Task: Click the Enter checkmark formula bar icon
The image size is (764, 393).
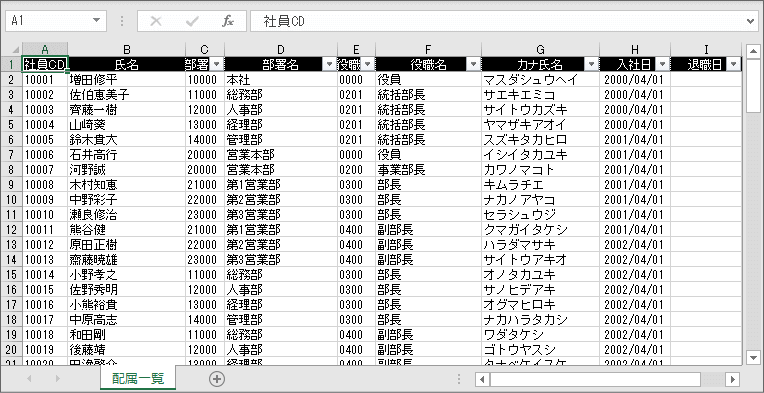Action: coord(192,21)
